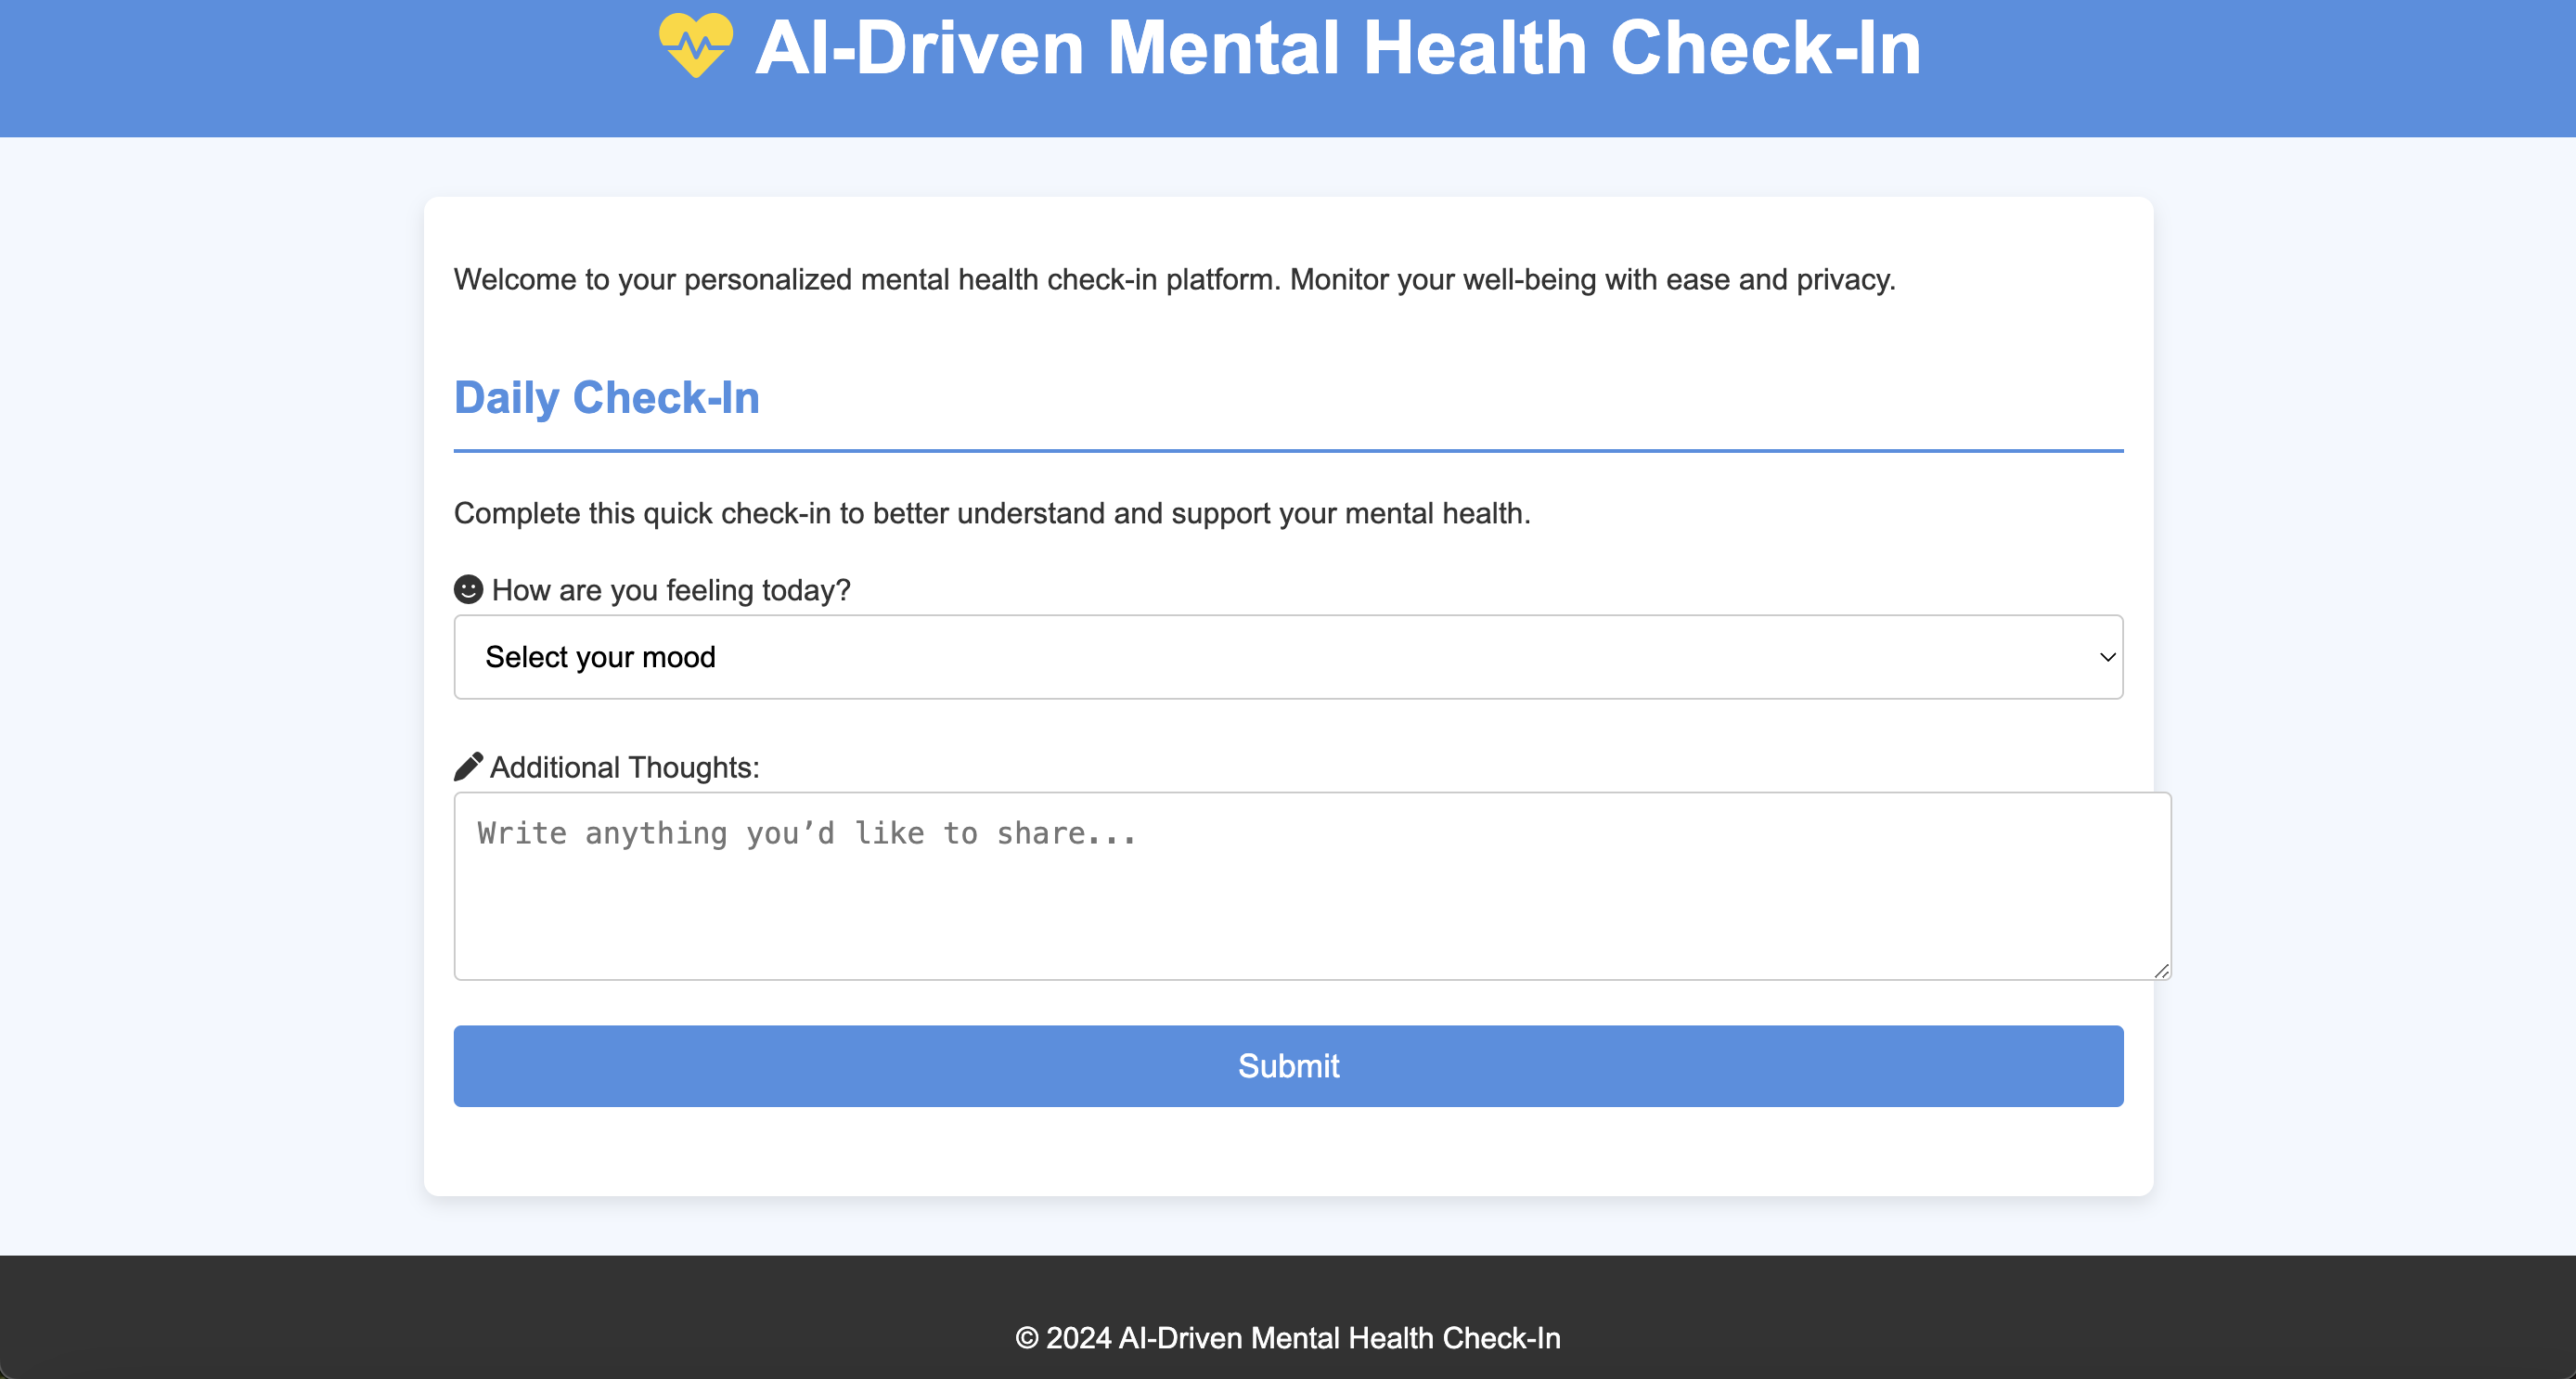Click the textarea resize handle corner

2161,970
